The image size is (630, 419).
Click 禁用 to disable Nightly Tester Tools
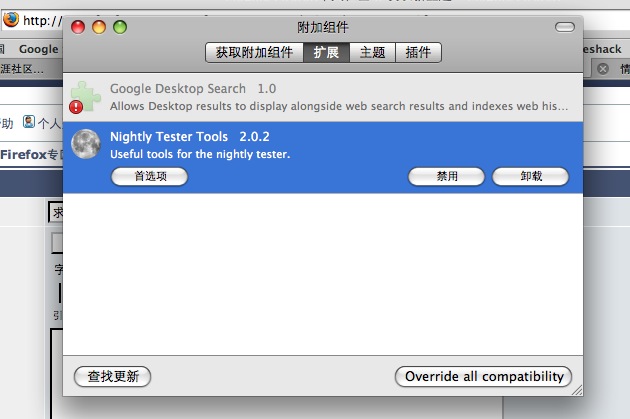tap(446, 176)
